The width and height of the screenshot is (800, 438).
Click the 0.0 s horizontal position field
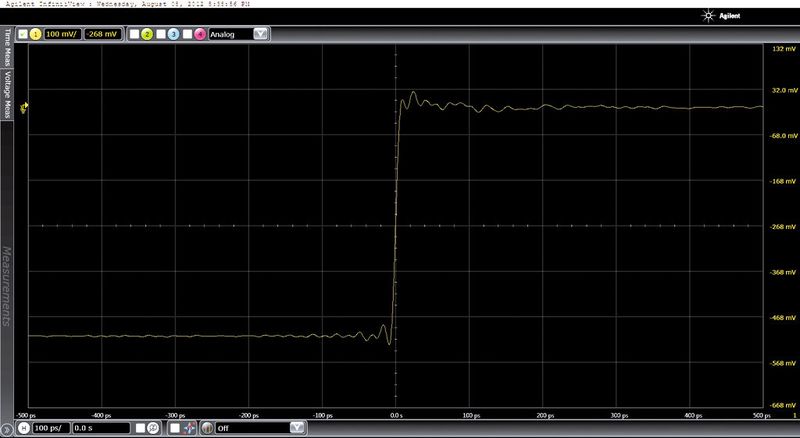(101, 428)
